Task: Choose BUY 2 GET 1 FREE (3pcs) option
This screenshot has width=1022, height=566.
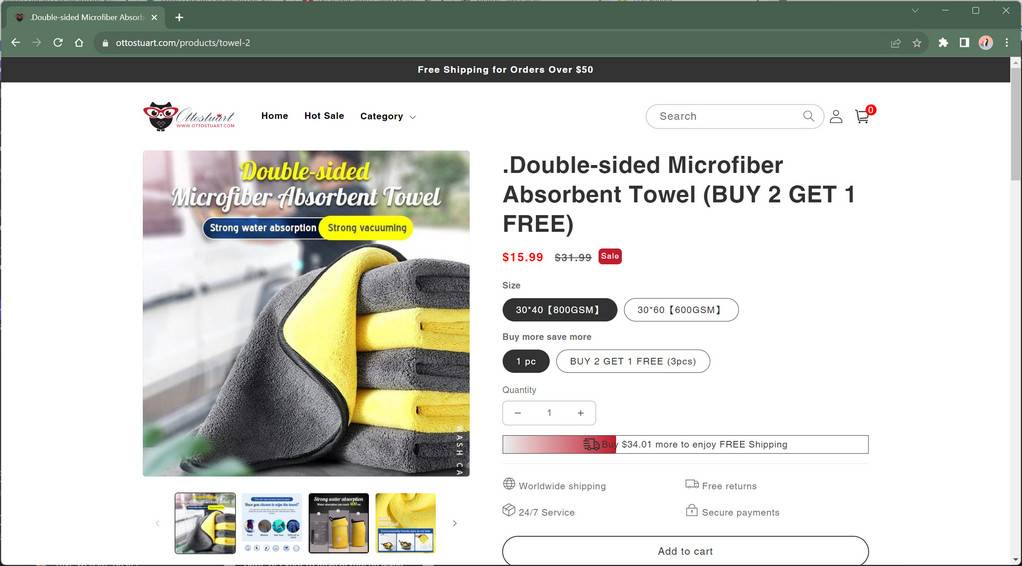Action: click(x=633, y=361)
